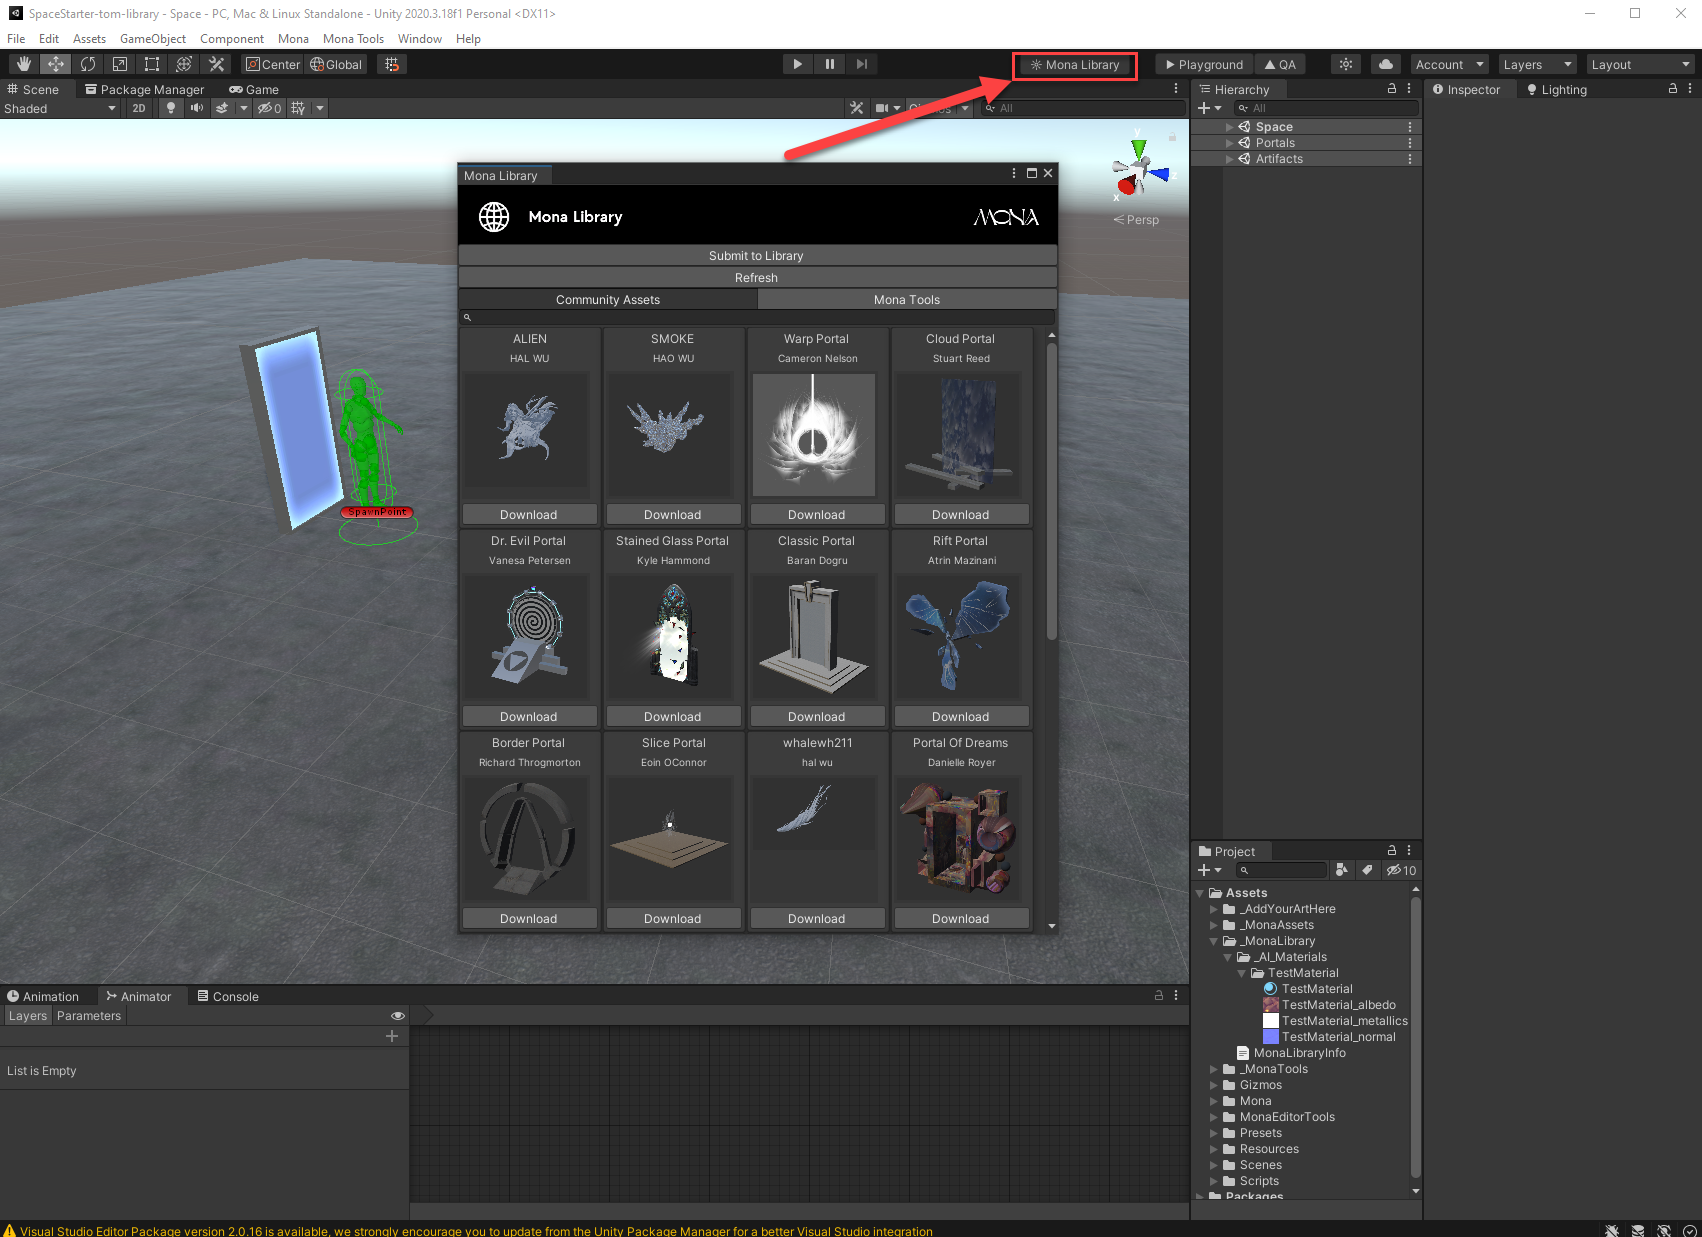Open Layout dropdown
This screenshot has height=1237, width=1702.
(x=1640, y=64)
